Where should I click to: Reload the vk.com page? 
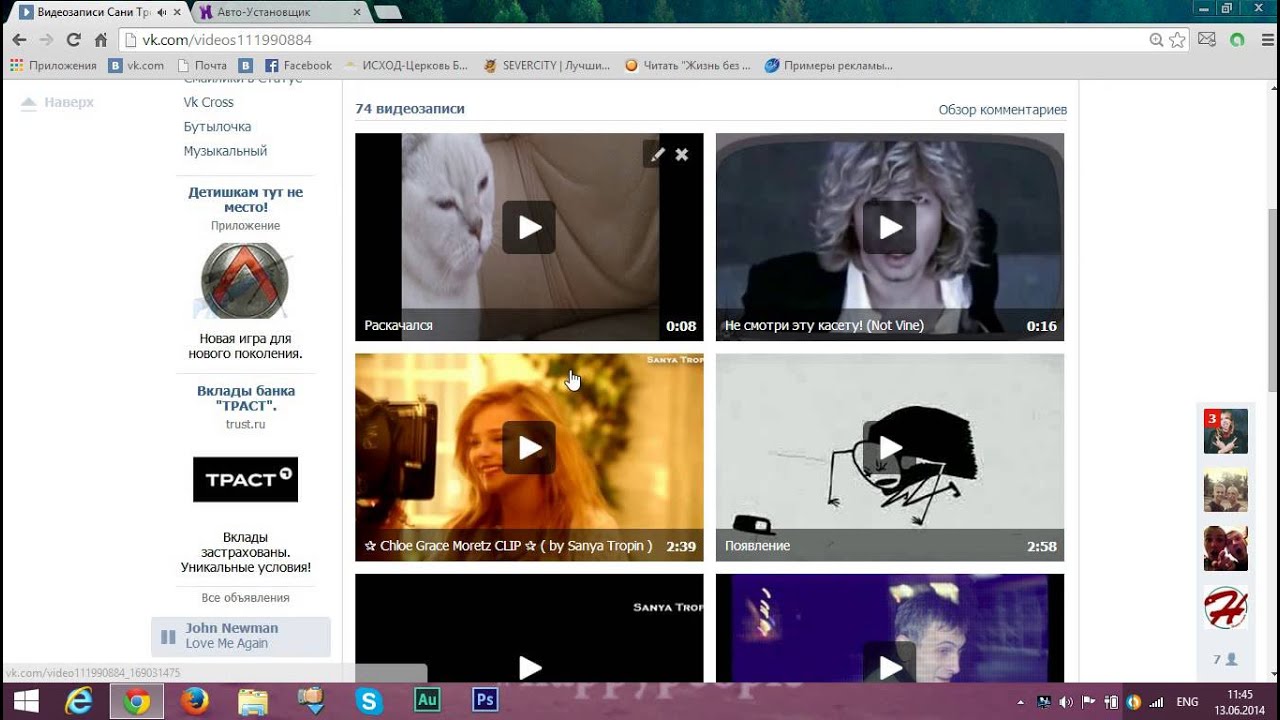[x=73, y=40]
